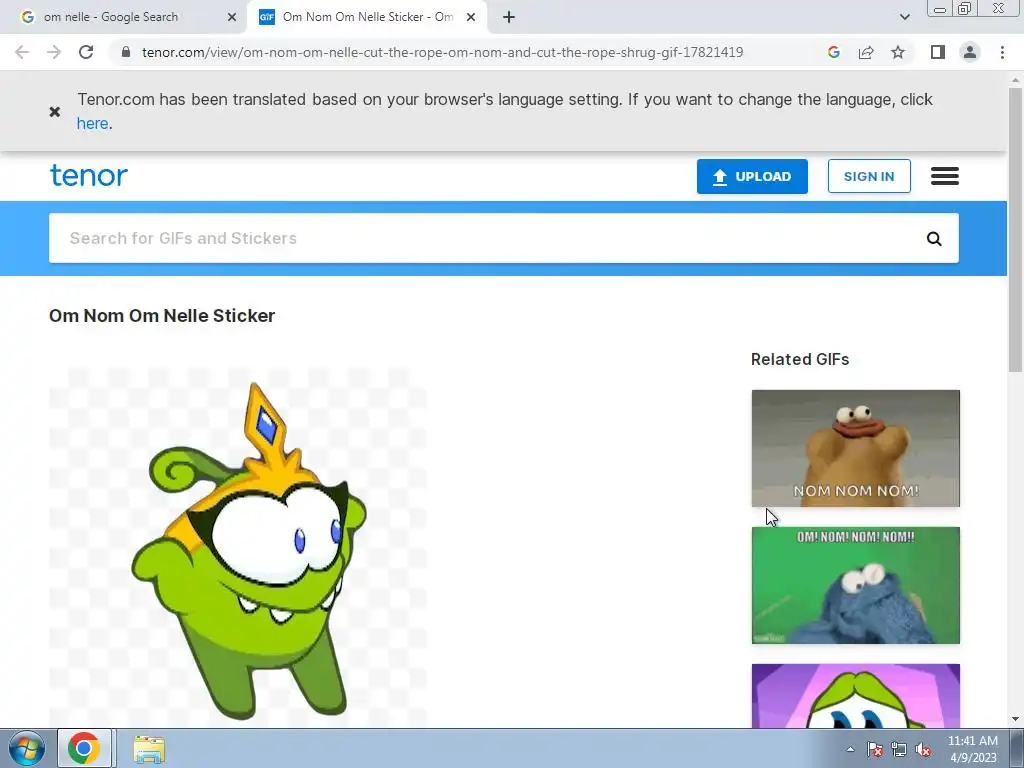Screen dimensions: 1024x768
Task: Open Chrome's three-dot menu
Action: [x=1002, y=52]
